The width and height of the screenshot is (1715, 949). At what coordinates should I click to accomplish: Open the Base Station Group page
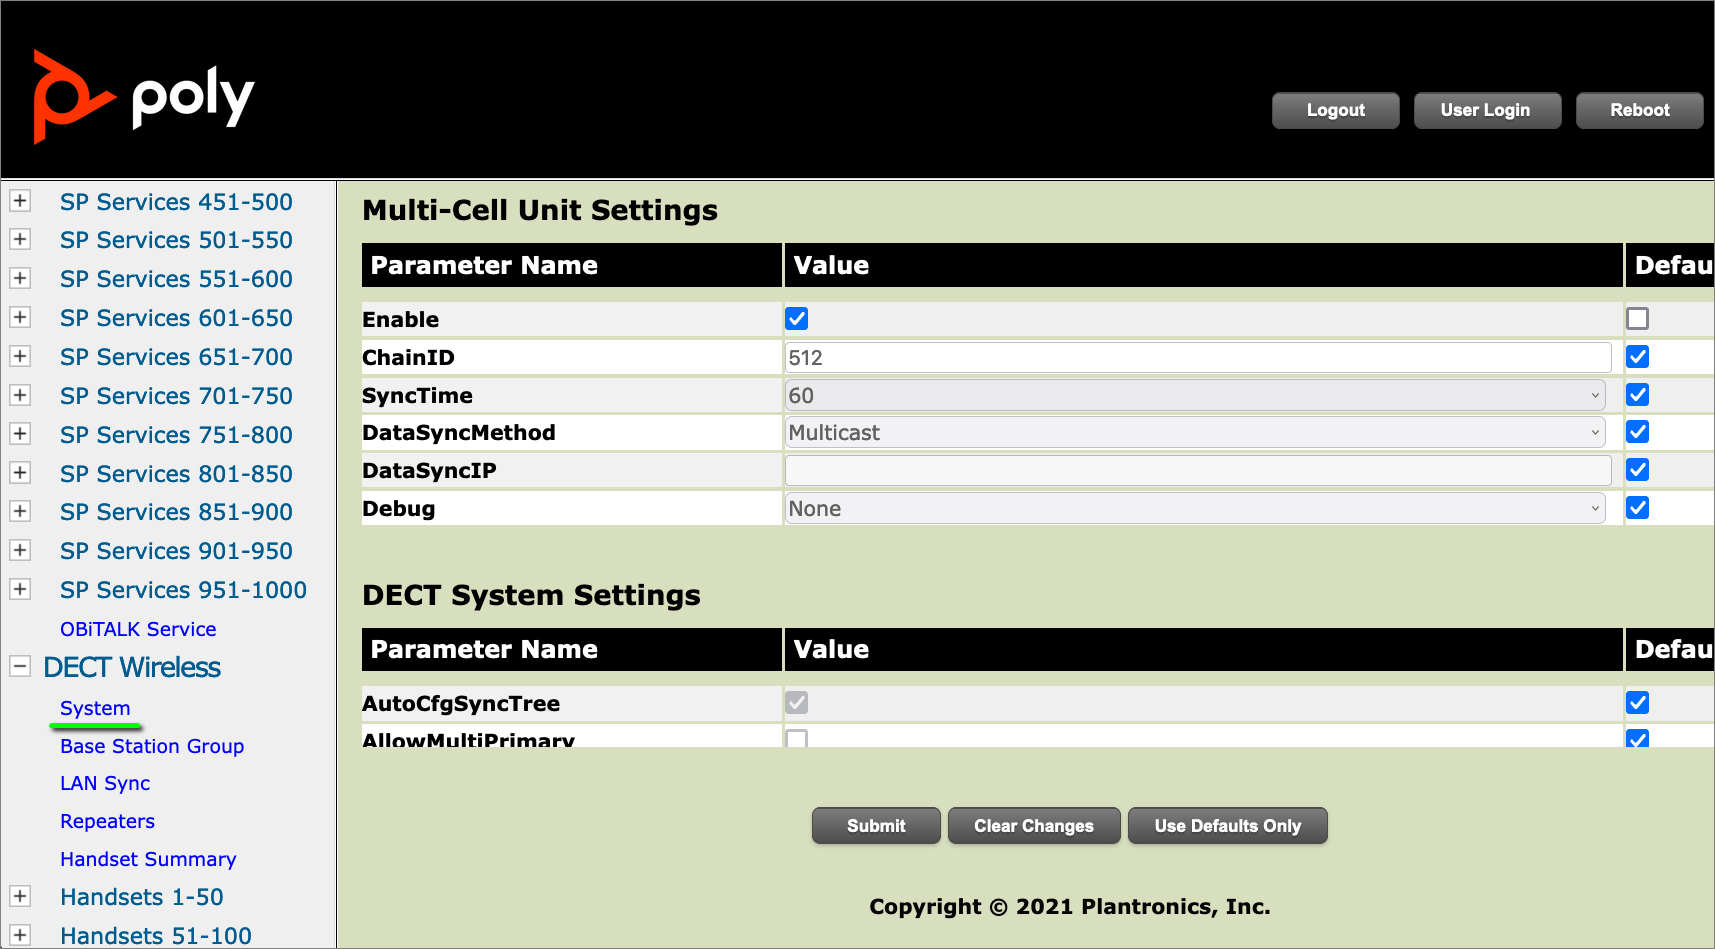pos(152,746)
